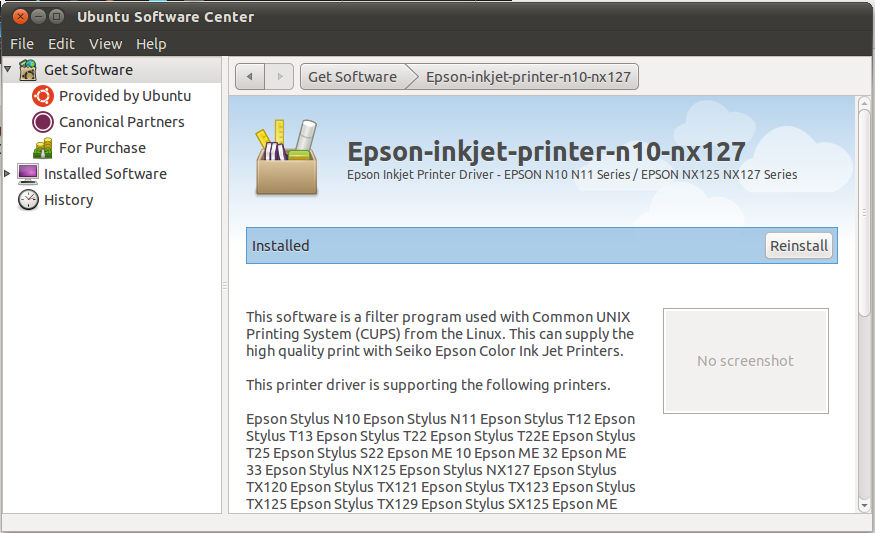Click the For Purchase coins icon
875x533 pixels.
pos(42,148)
